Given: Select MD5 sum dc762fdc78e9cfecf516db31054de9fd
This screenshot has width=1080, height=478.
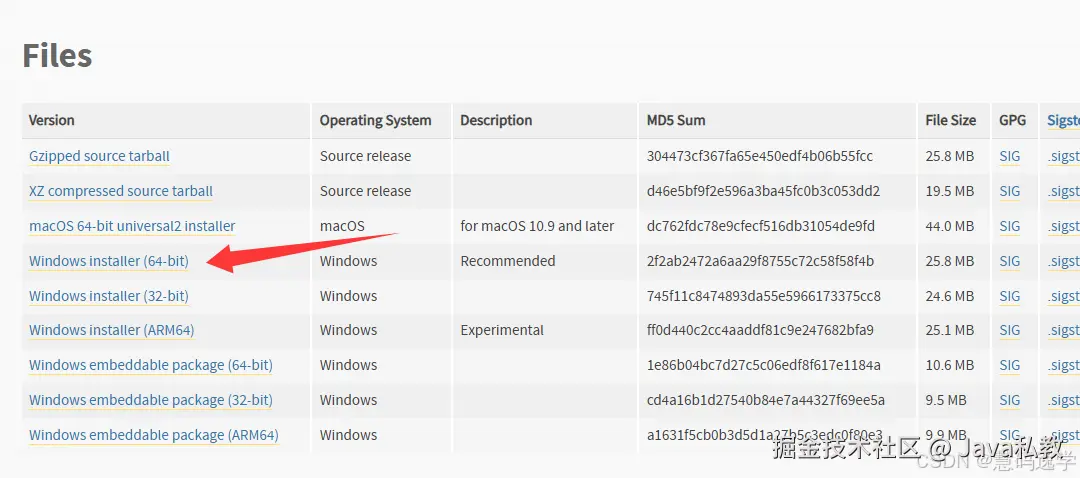Looking at the screenshot, I should pos(761,226).
